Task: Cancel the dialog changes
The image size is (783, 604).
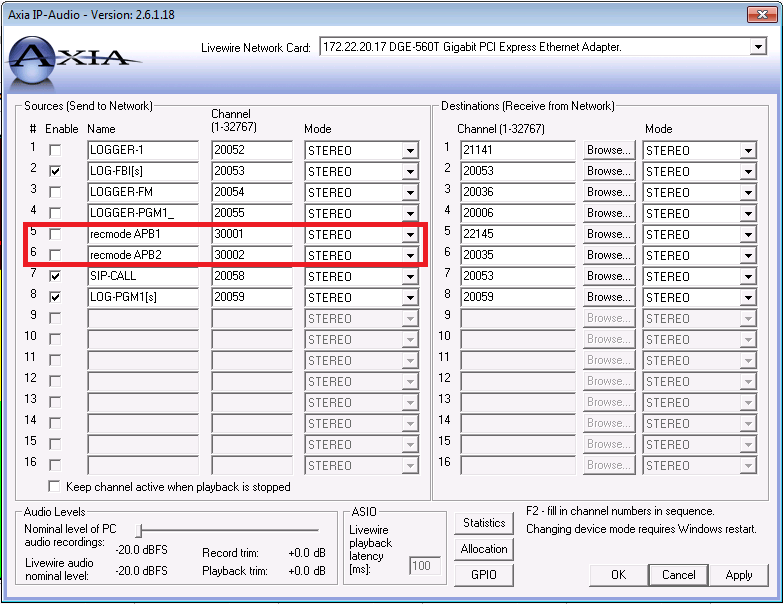Action: coord(679,575)
